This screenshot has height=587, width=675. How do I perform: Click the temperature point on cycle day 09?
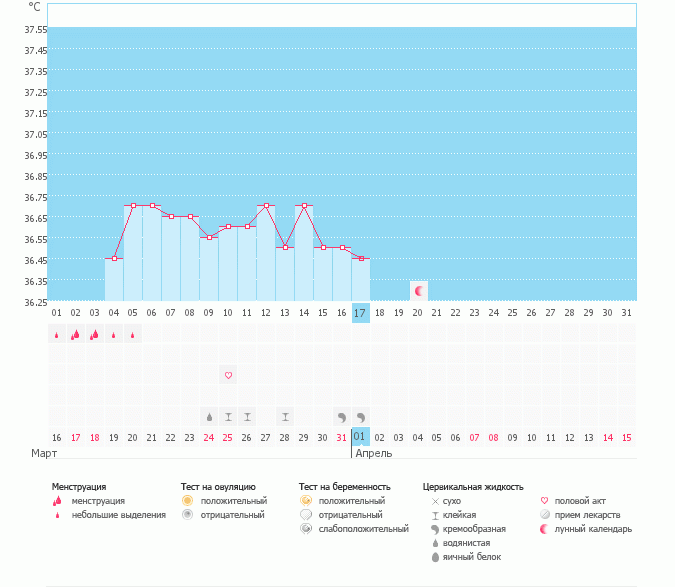209,238
